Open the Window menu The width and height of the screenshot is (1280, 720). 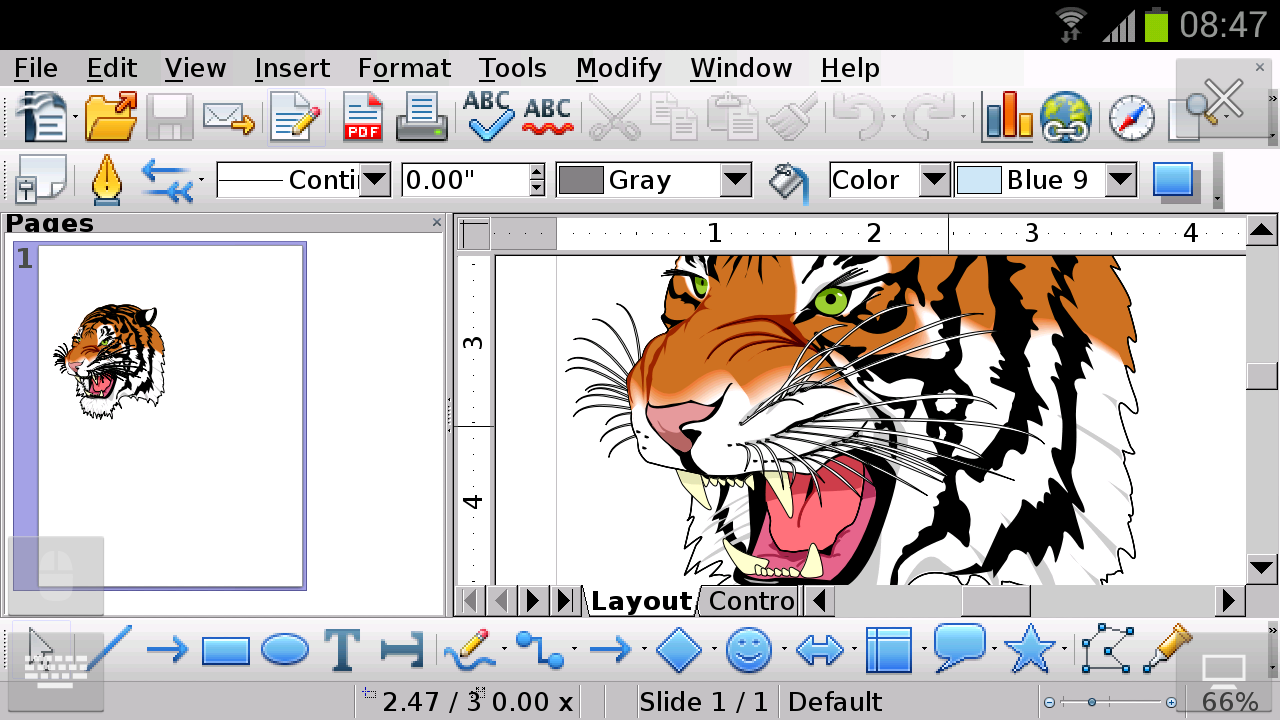coord(741,68)
